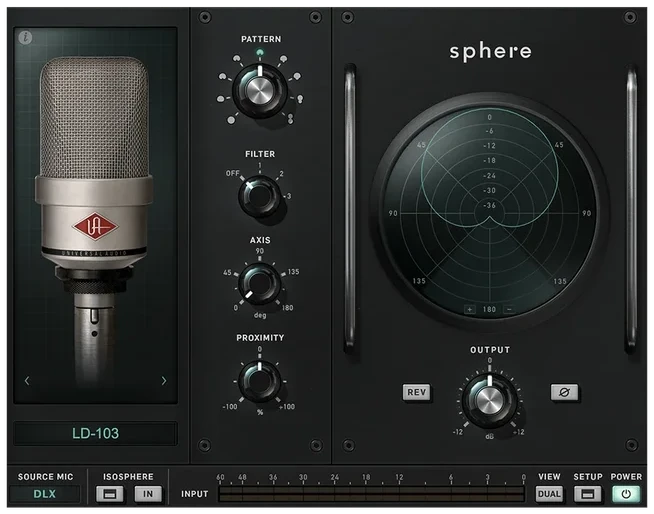Click the -12 output label
654x514 pixels.
point(458,432)
